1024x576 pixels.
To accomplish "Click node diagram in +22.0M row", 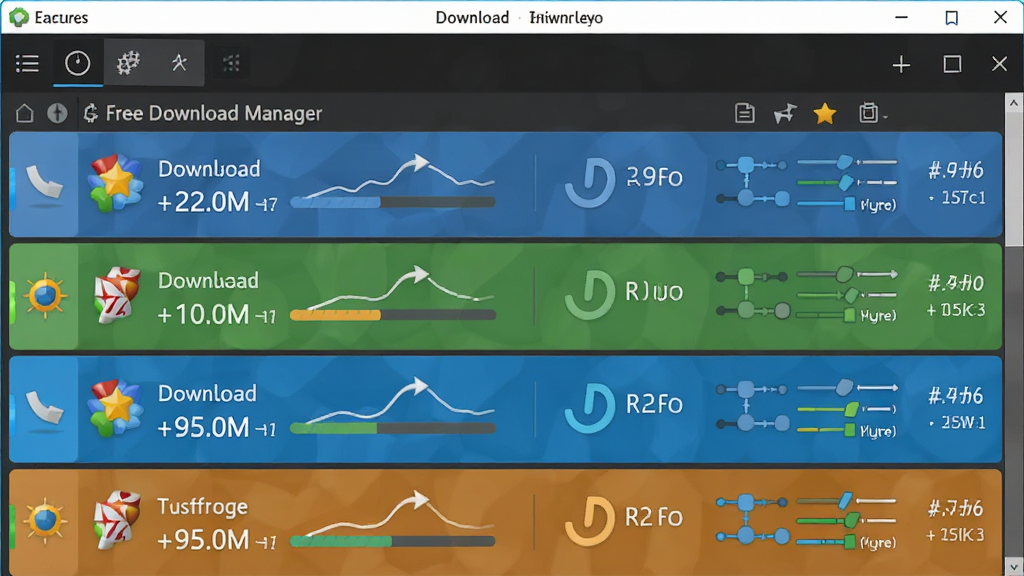I will point(752,182).
